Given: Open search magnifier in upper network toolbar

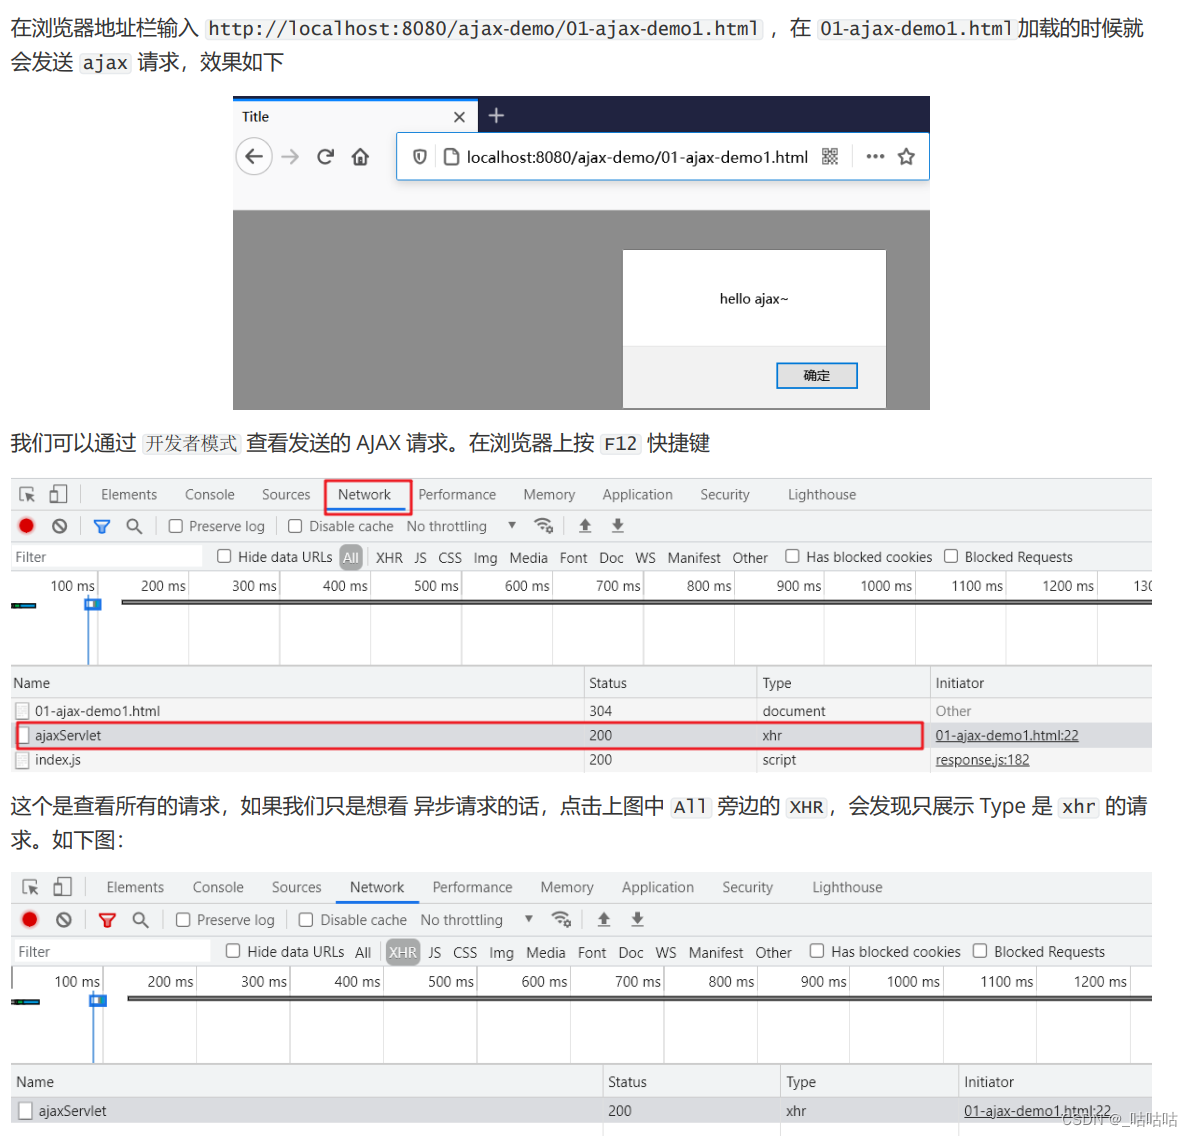Looking at the screenshot, I should click(134, 526).
